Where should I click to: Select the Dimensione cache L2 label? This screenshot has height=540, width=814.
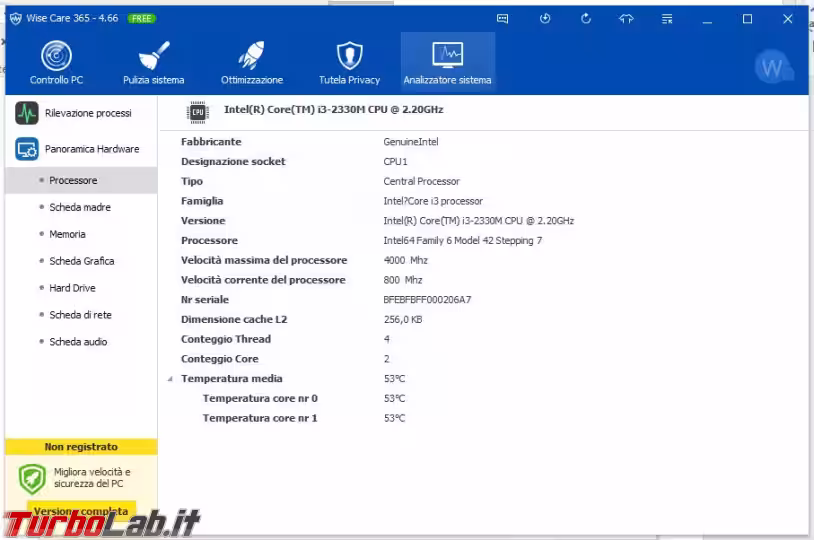click(x=234, y=319)
